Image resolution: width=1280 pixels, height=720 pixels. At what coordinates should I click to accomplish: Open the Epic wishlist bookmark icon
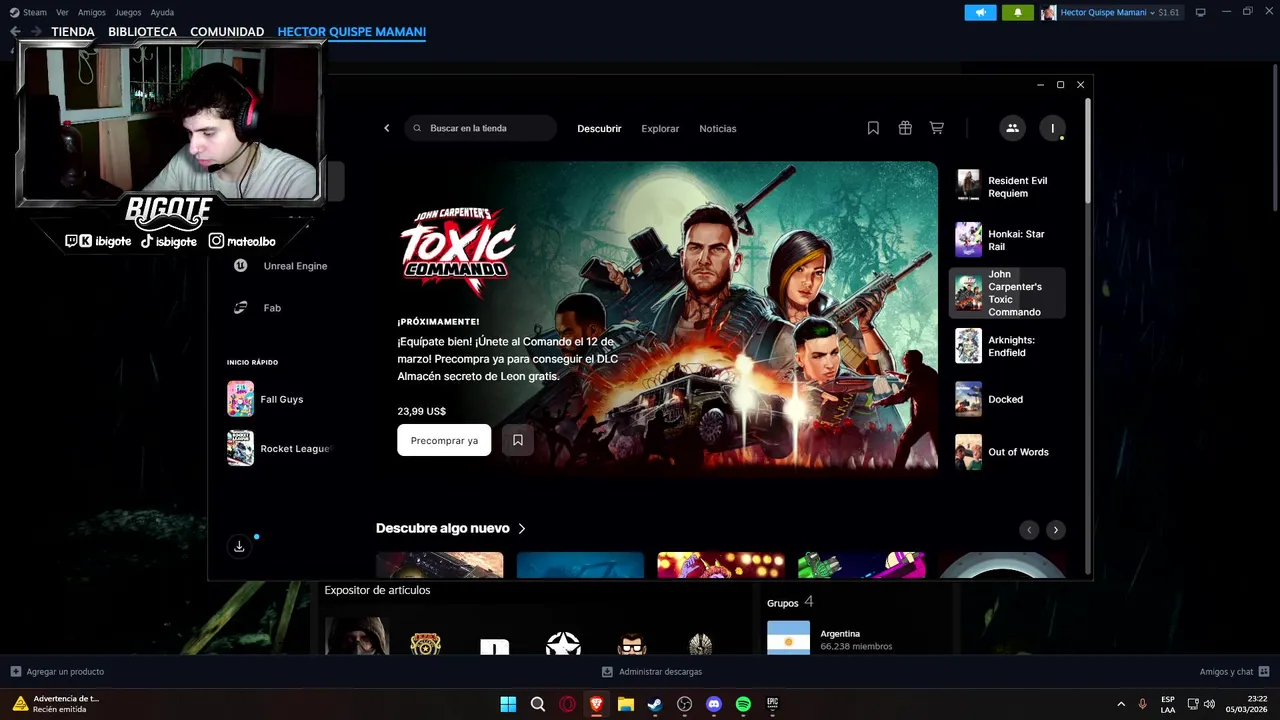[x=873, y=128]
